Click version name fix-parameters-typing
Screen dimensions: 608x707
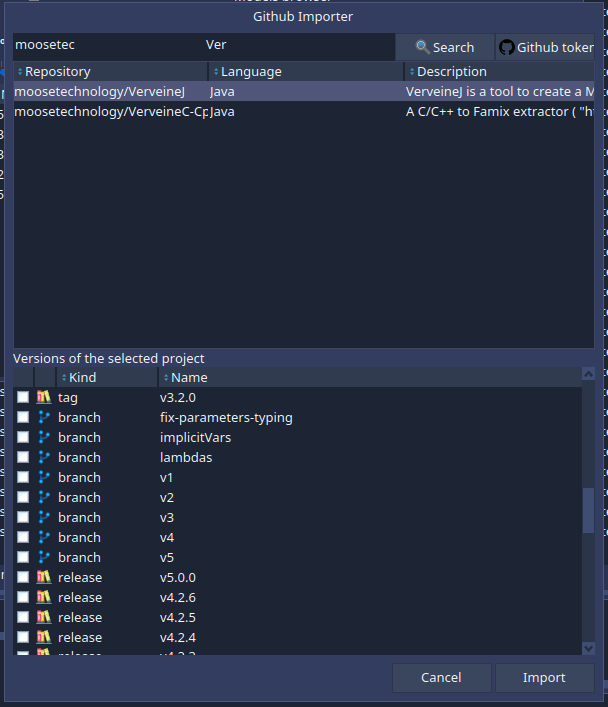(226, 418)
